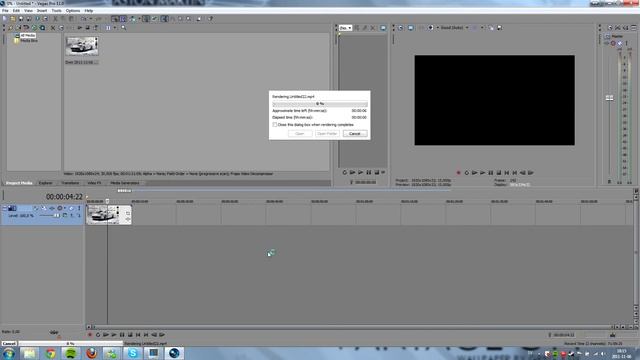This screenshot has width=640, height=360.
Task: Toggle Ignore Event Grouping
Action: (x=154, y=19)
